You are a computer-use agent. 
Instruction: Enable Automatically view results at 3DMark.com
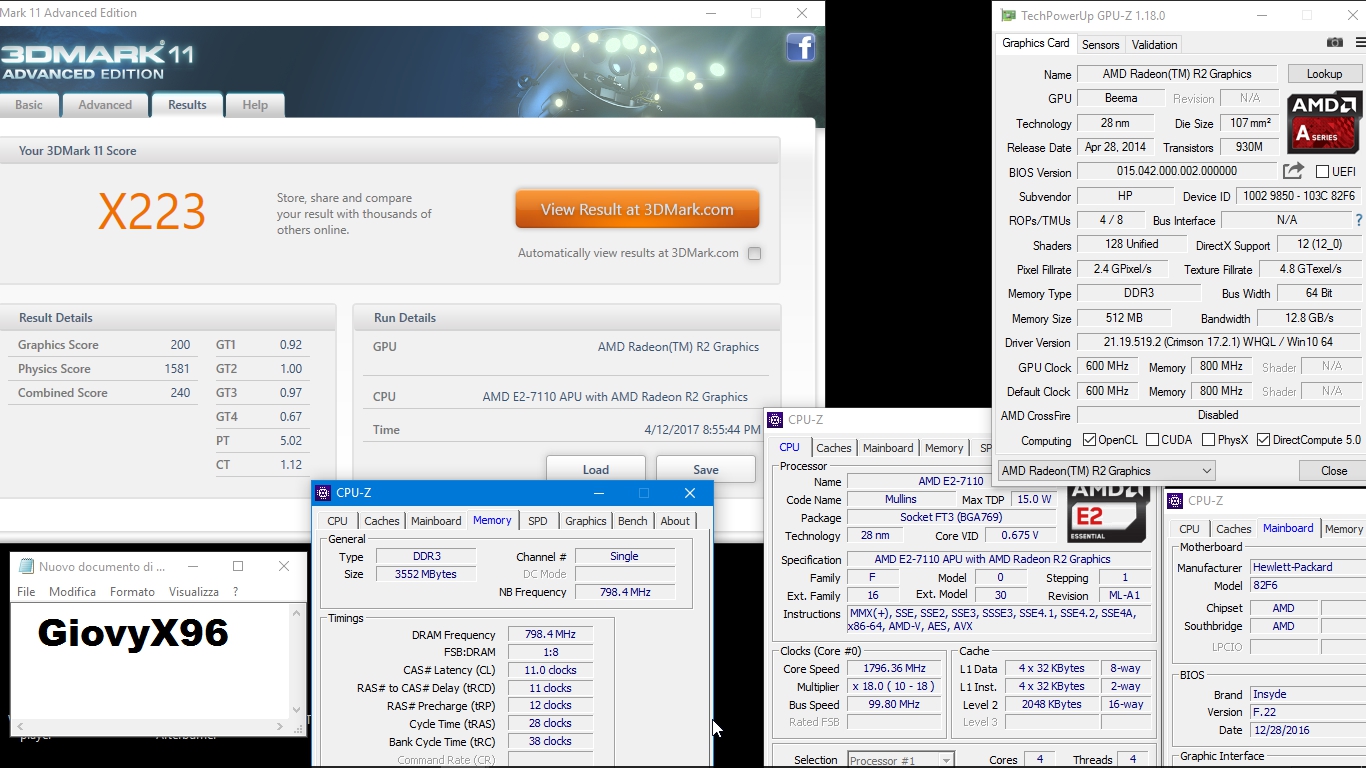coord(754,253)
